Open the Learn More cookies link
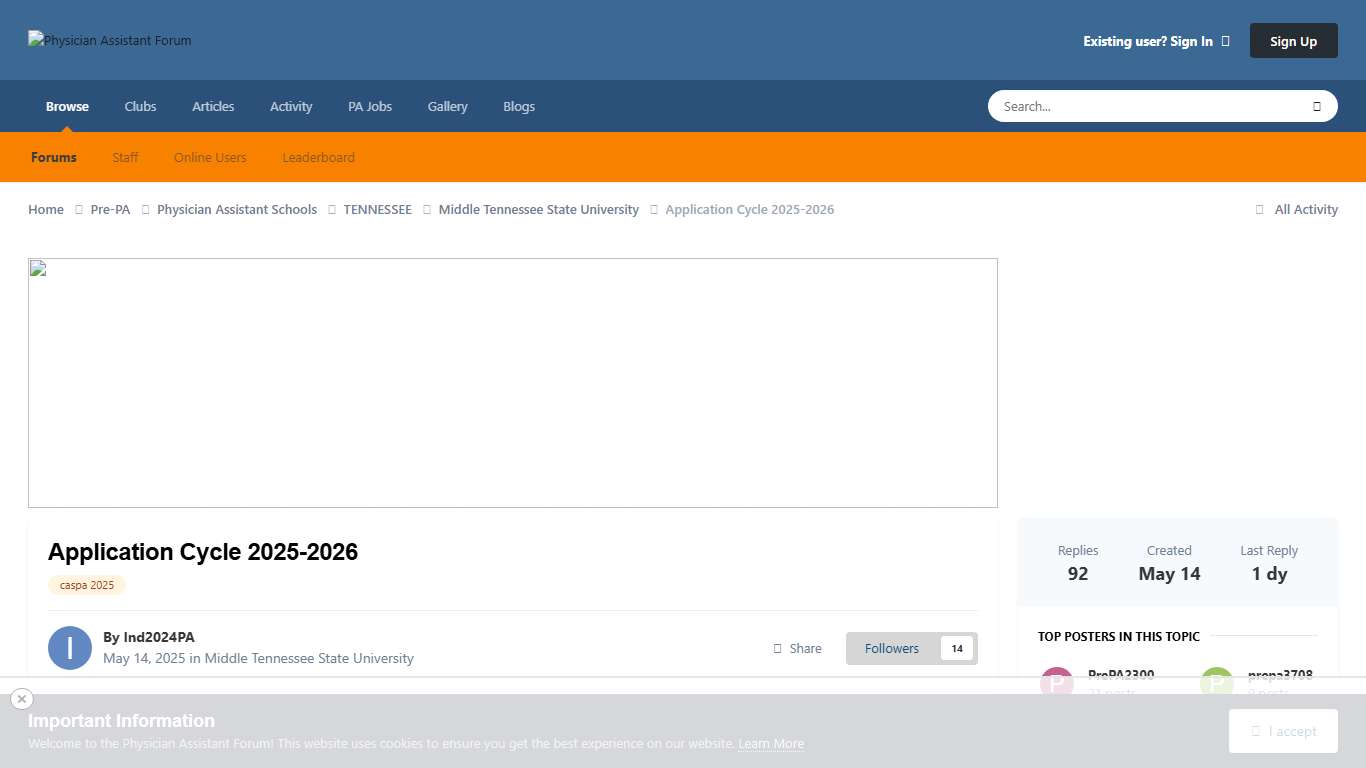Image resolution: width=1366 pixels, height=768 pixels. click(771, 743)
